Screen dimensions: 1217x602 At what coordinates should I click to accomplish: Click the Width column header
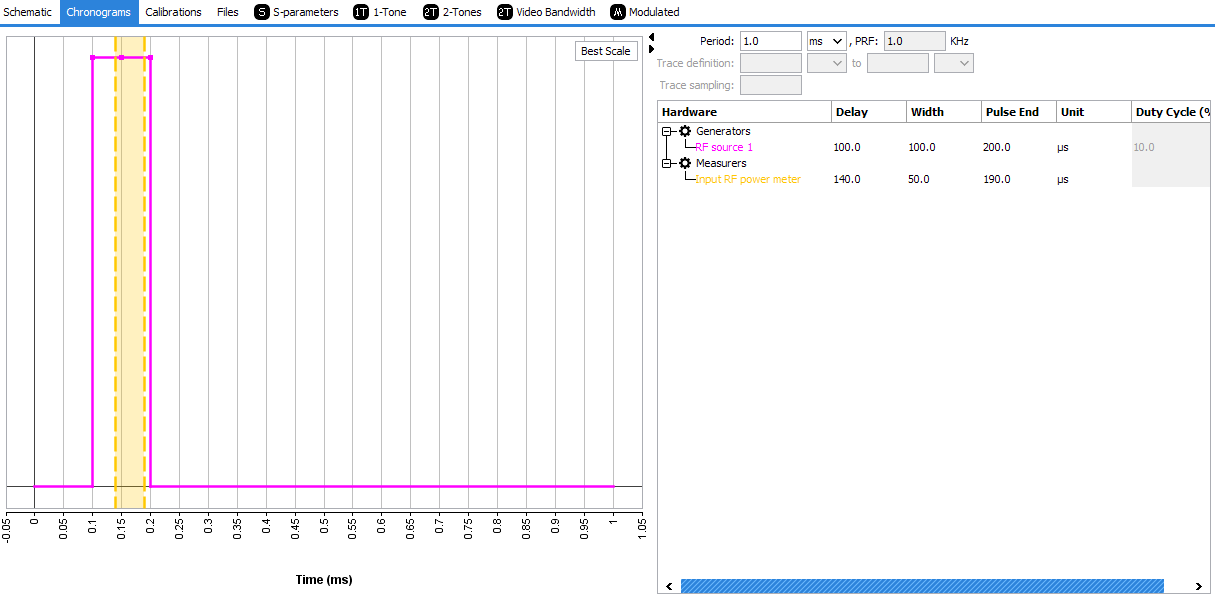pyautogui.click(x=944, y=112)
